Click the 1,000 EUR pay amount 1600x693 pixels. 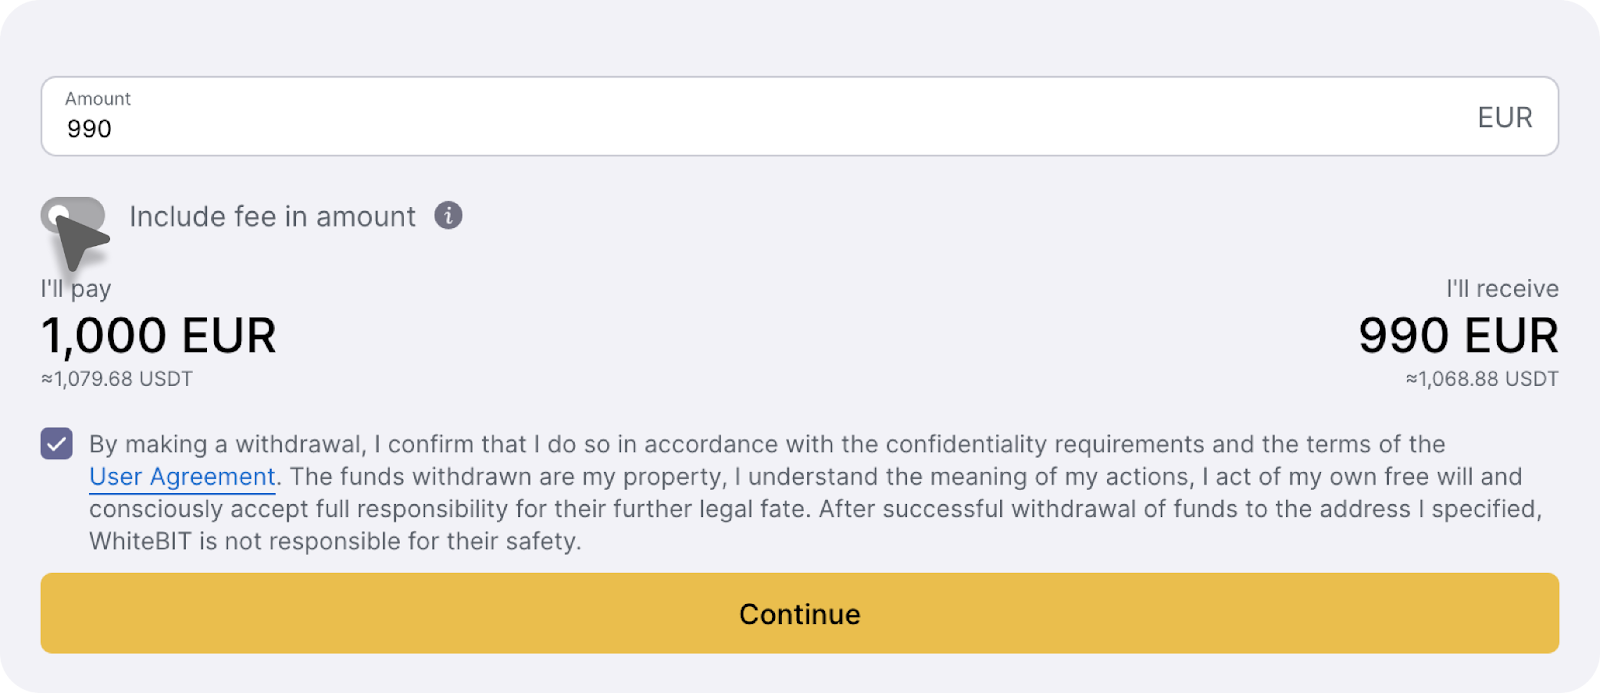159,336
